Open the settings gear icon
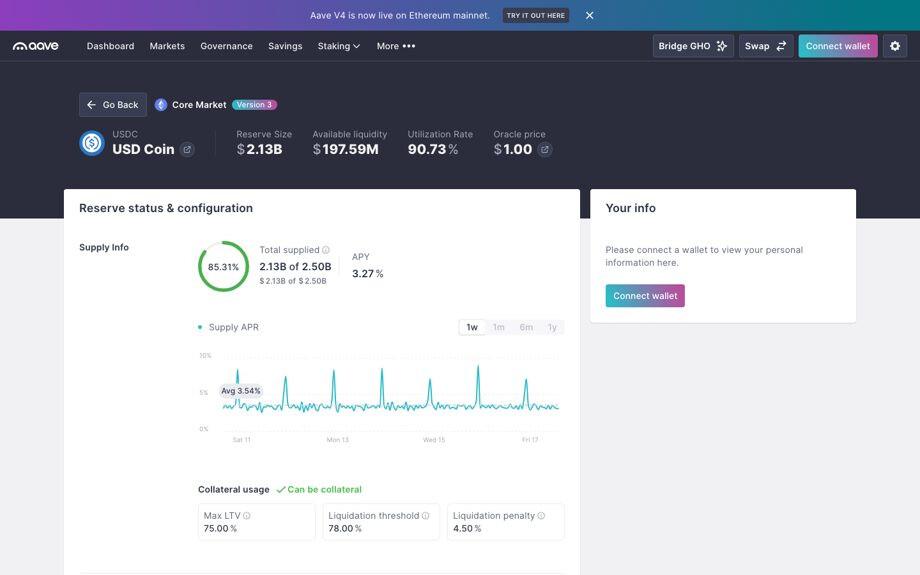This screenshot has height=575, width=920. point(895,46)
